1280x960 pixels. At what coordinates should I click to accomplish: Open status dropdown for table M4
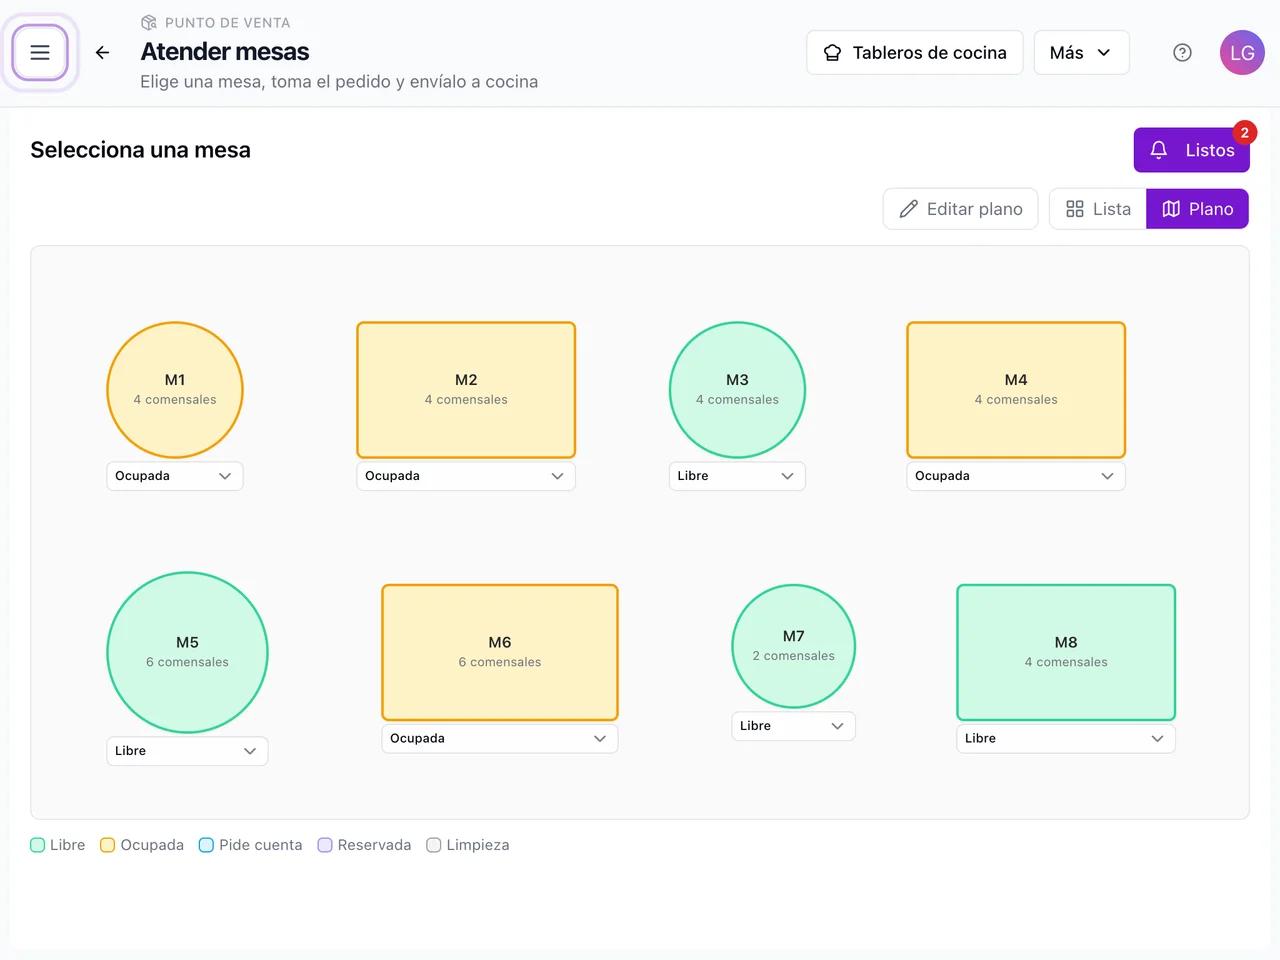point(1016,476)
